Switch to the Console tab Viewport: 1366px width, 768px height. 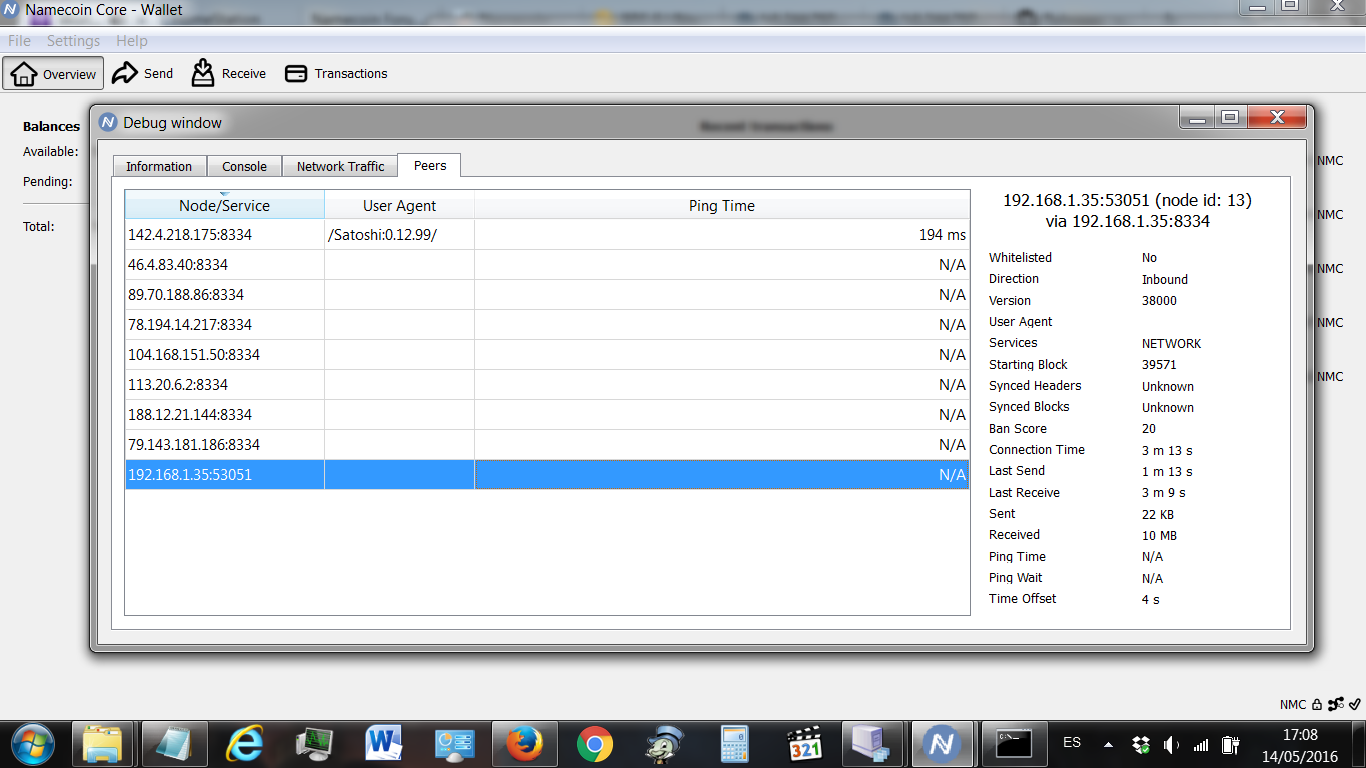[x=244, y=166]
